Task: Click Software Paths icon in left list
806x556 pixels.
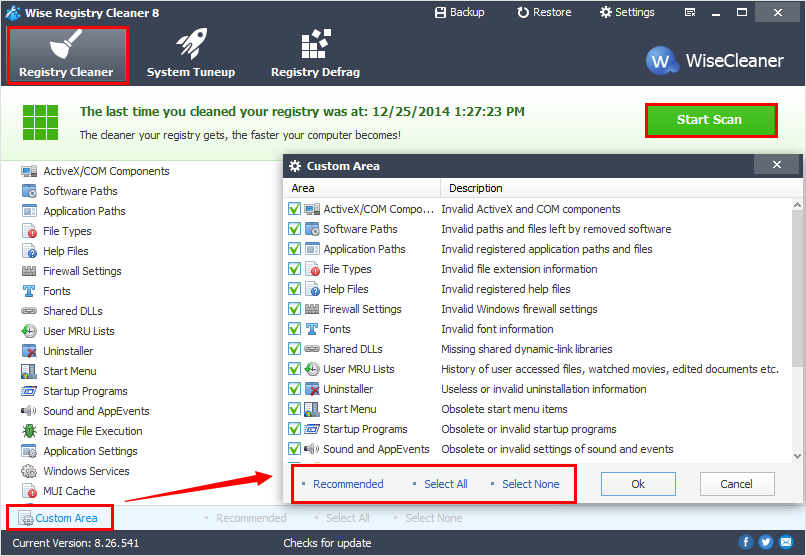Action: 29,191
